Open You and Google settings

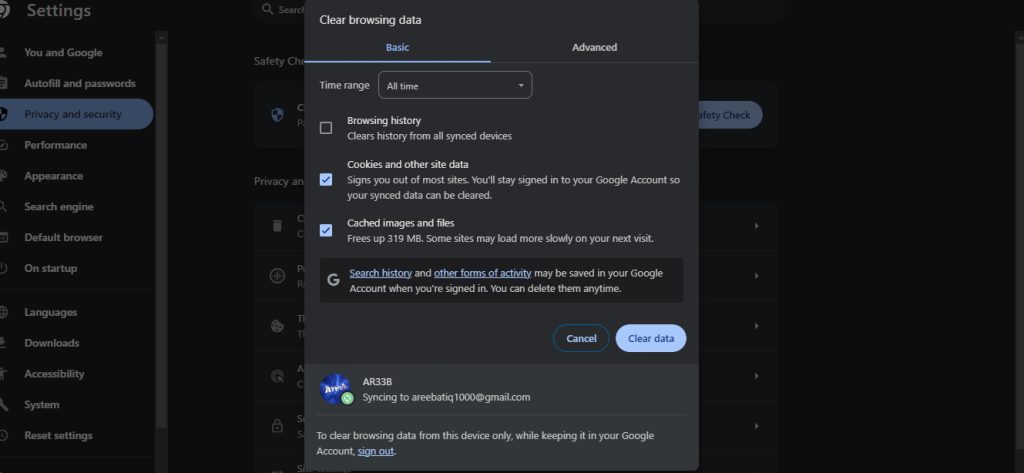point(63,53)
